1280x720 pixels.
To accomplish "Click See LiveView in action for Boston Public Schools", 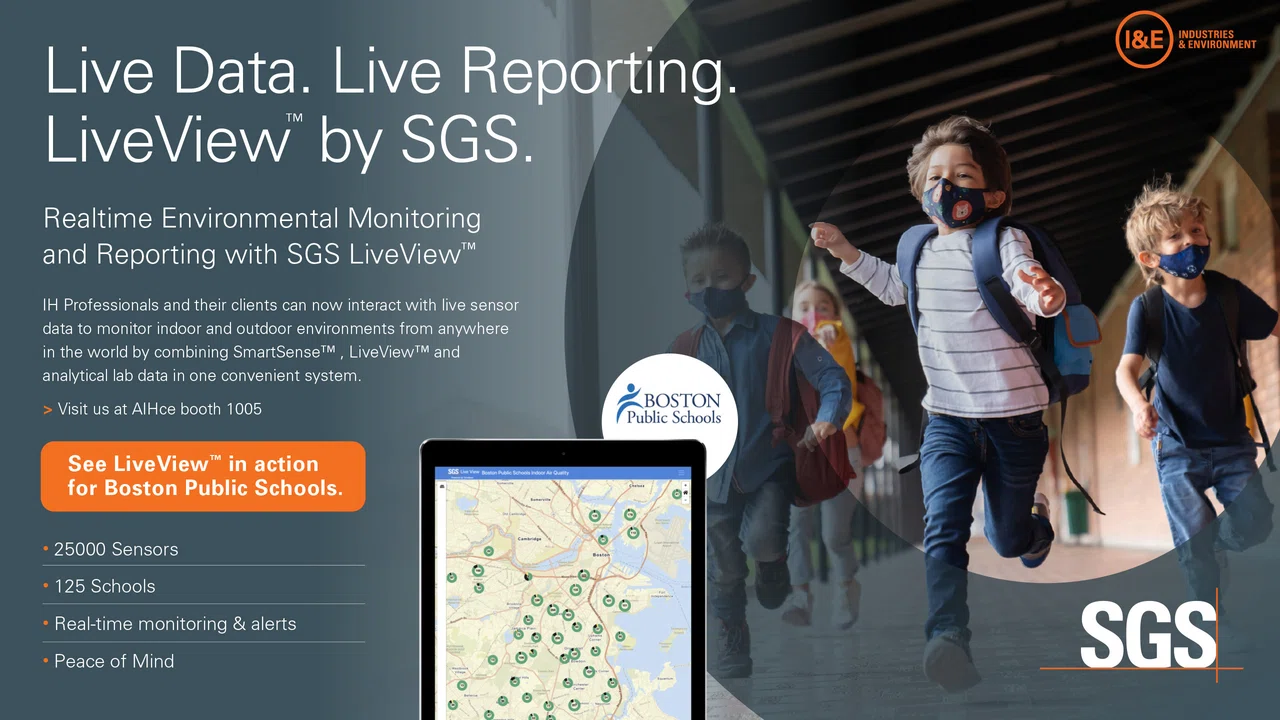I will [203, 476].
